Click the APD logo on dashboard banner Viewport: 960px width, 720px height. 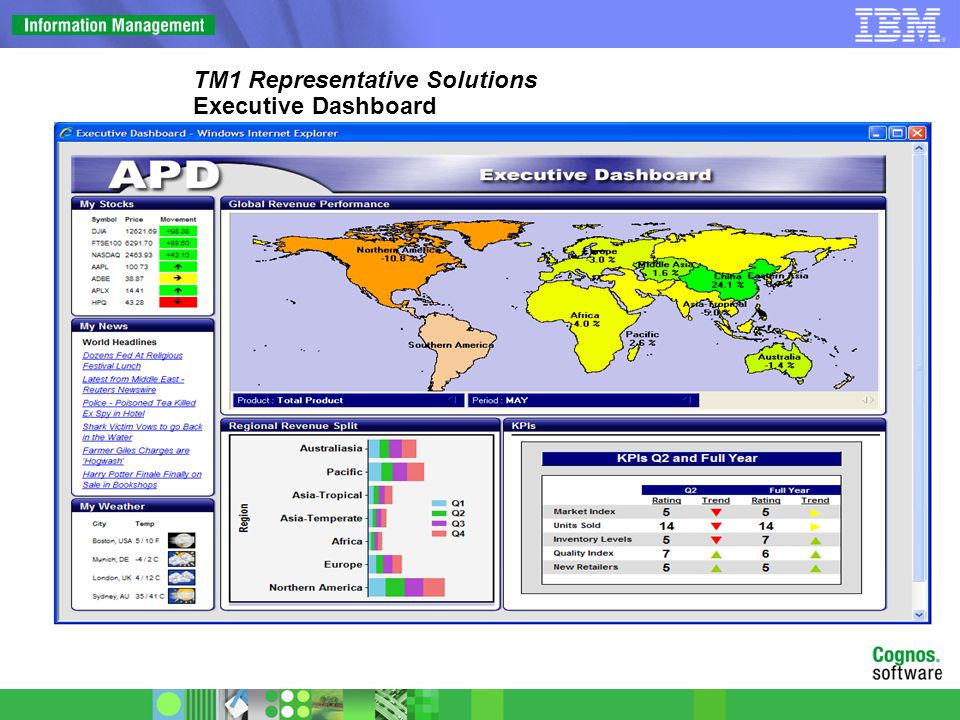point(164,175)
